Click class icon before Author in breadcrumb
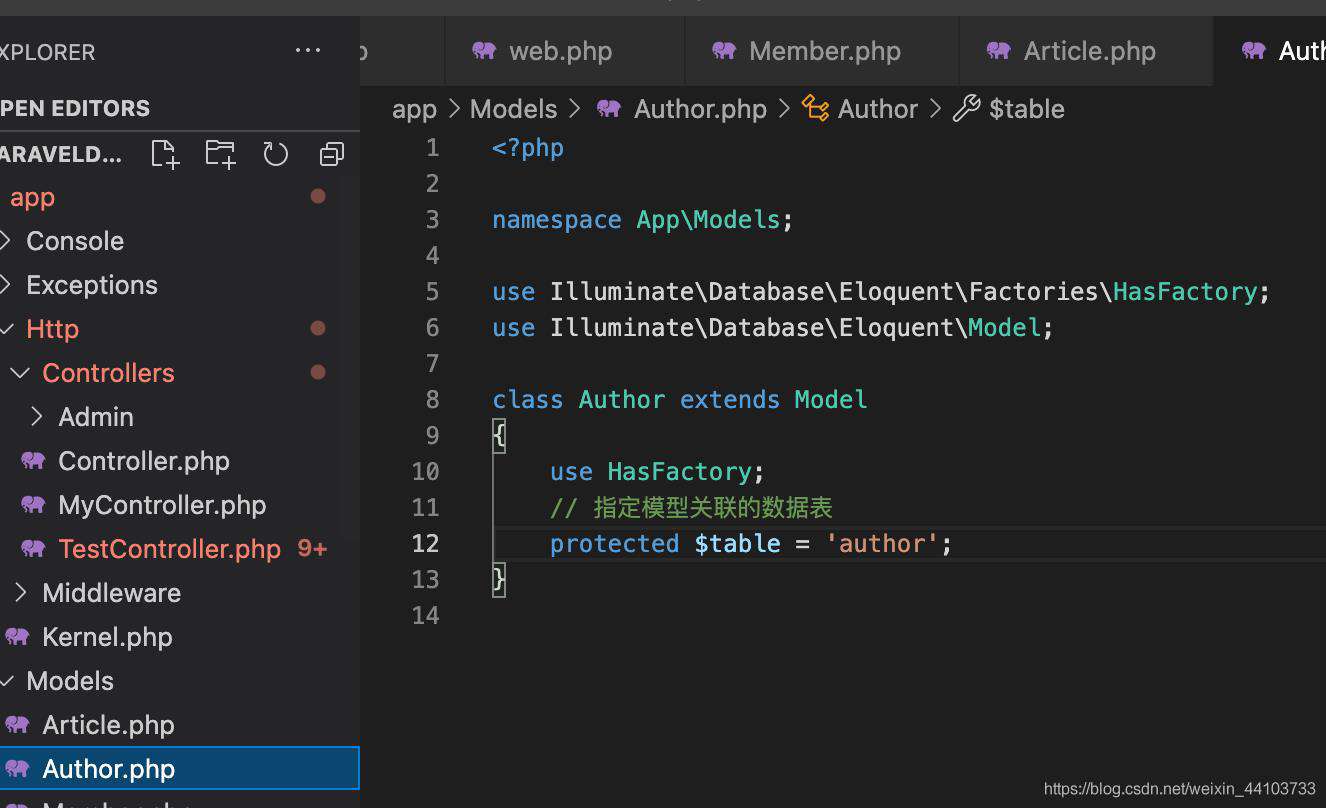Viewport: 1326px width, 808px height. pos(815,109)
